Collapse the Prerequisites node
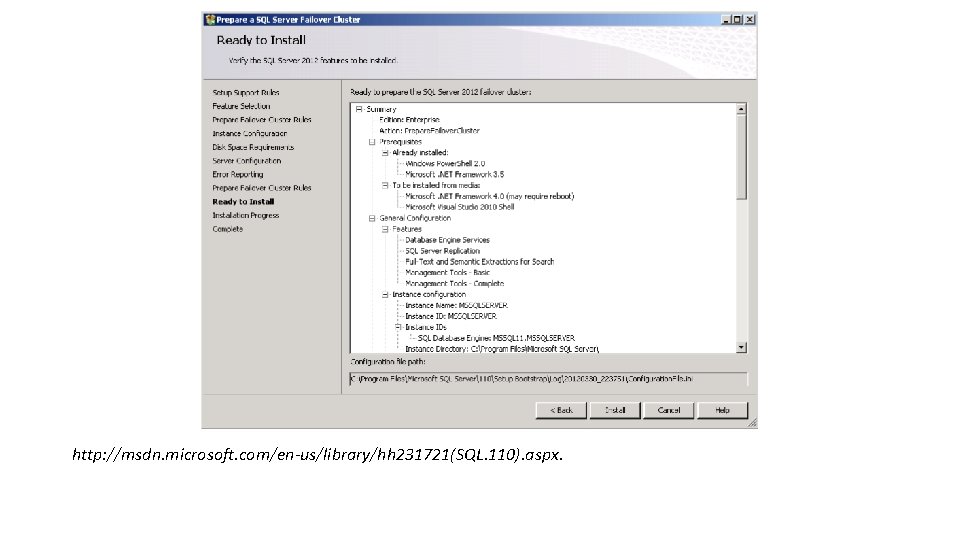 (372, 141)
